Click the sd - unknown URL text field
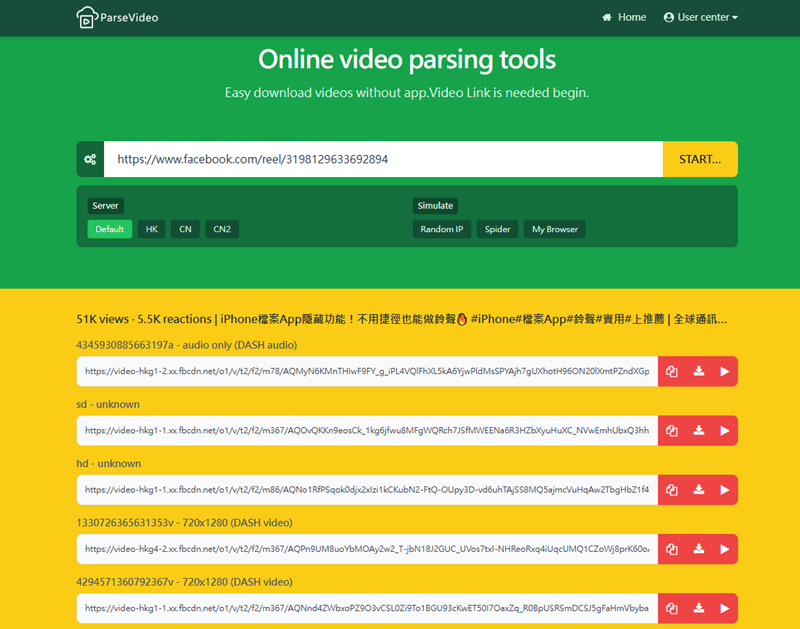This screenshot has height=629, width=800. click(367, 431)
